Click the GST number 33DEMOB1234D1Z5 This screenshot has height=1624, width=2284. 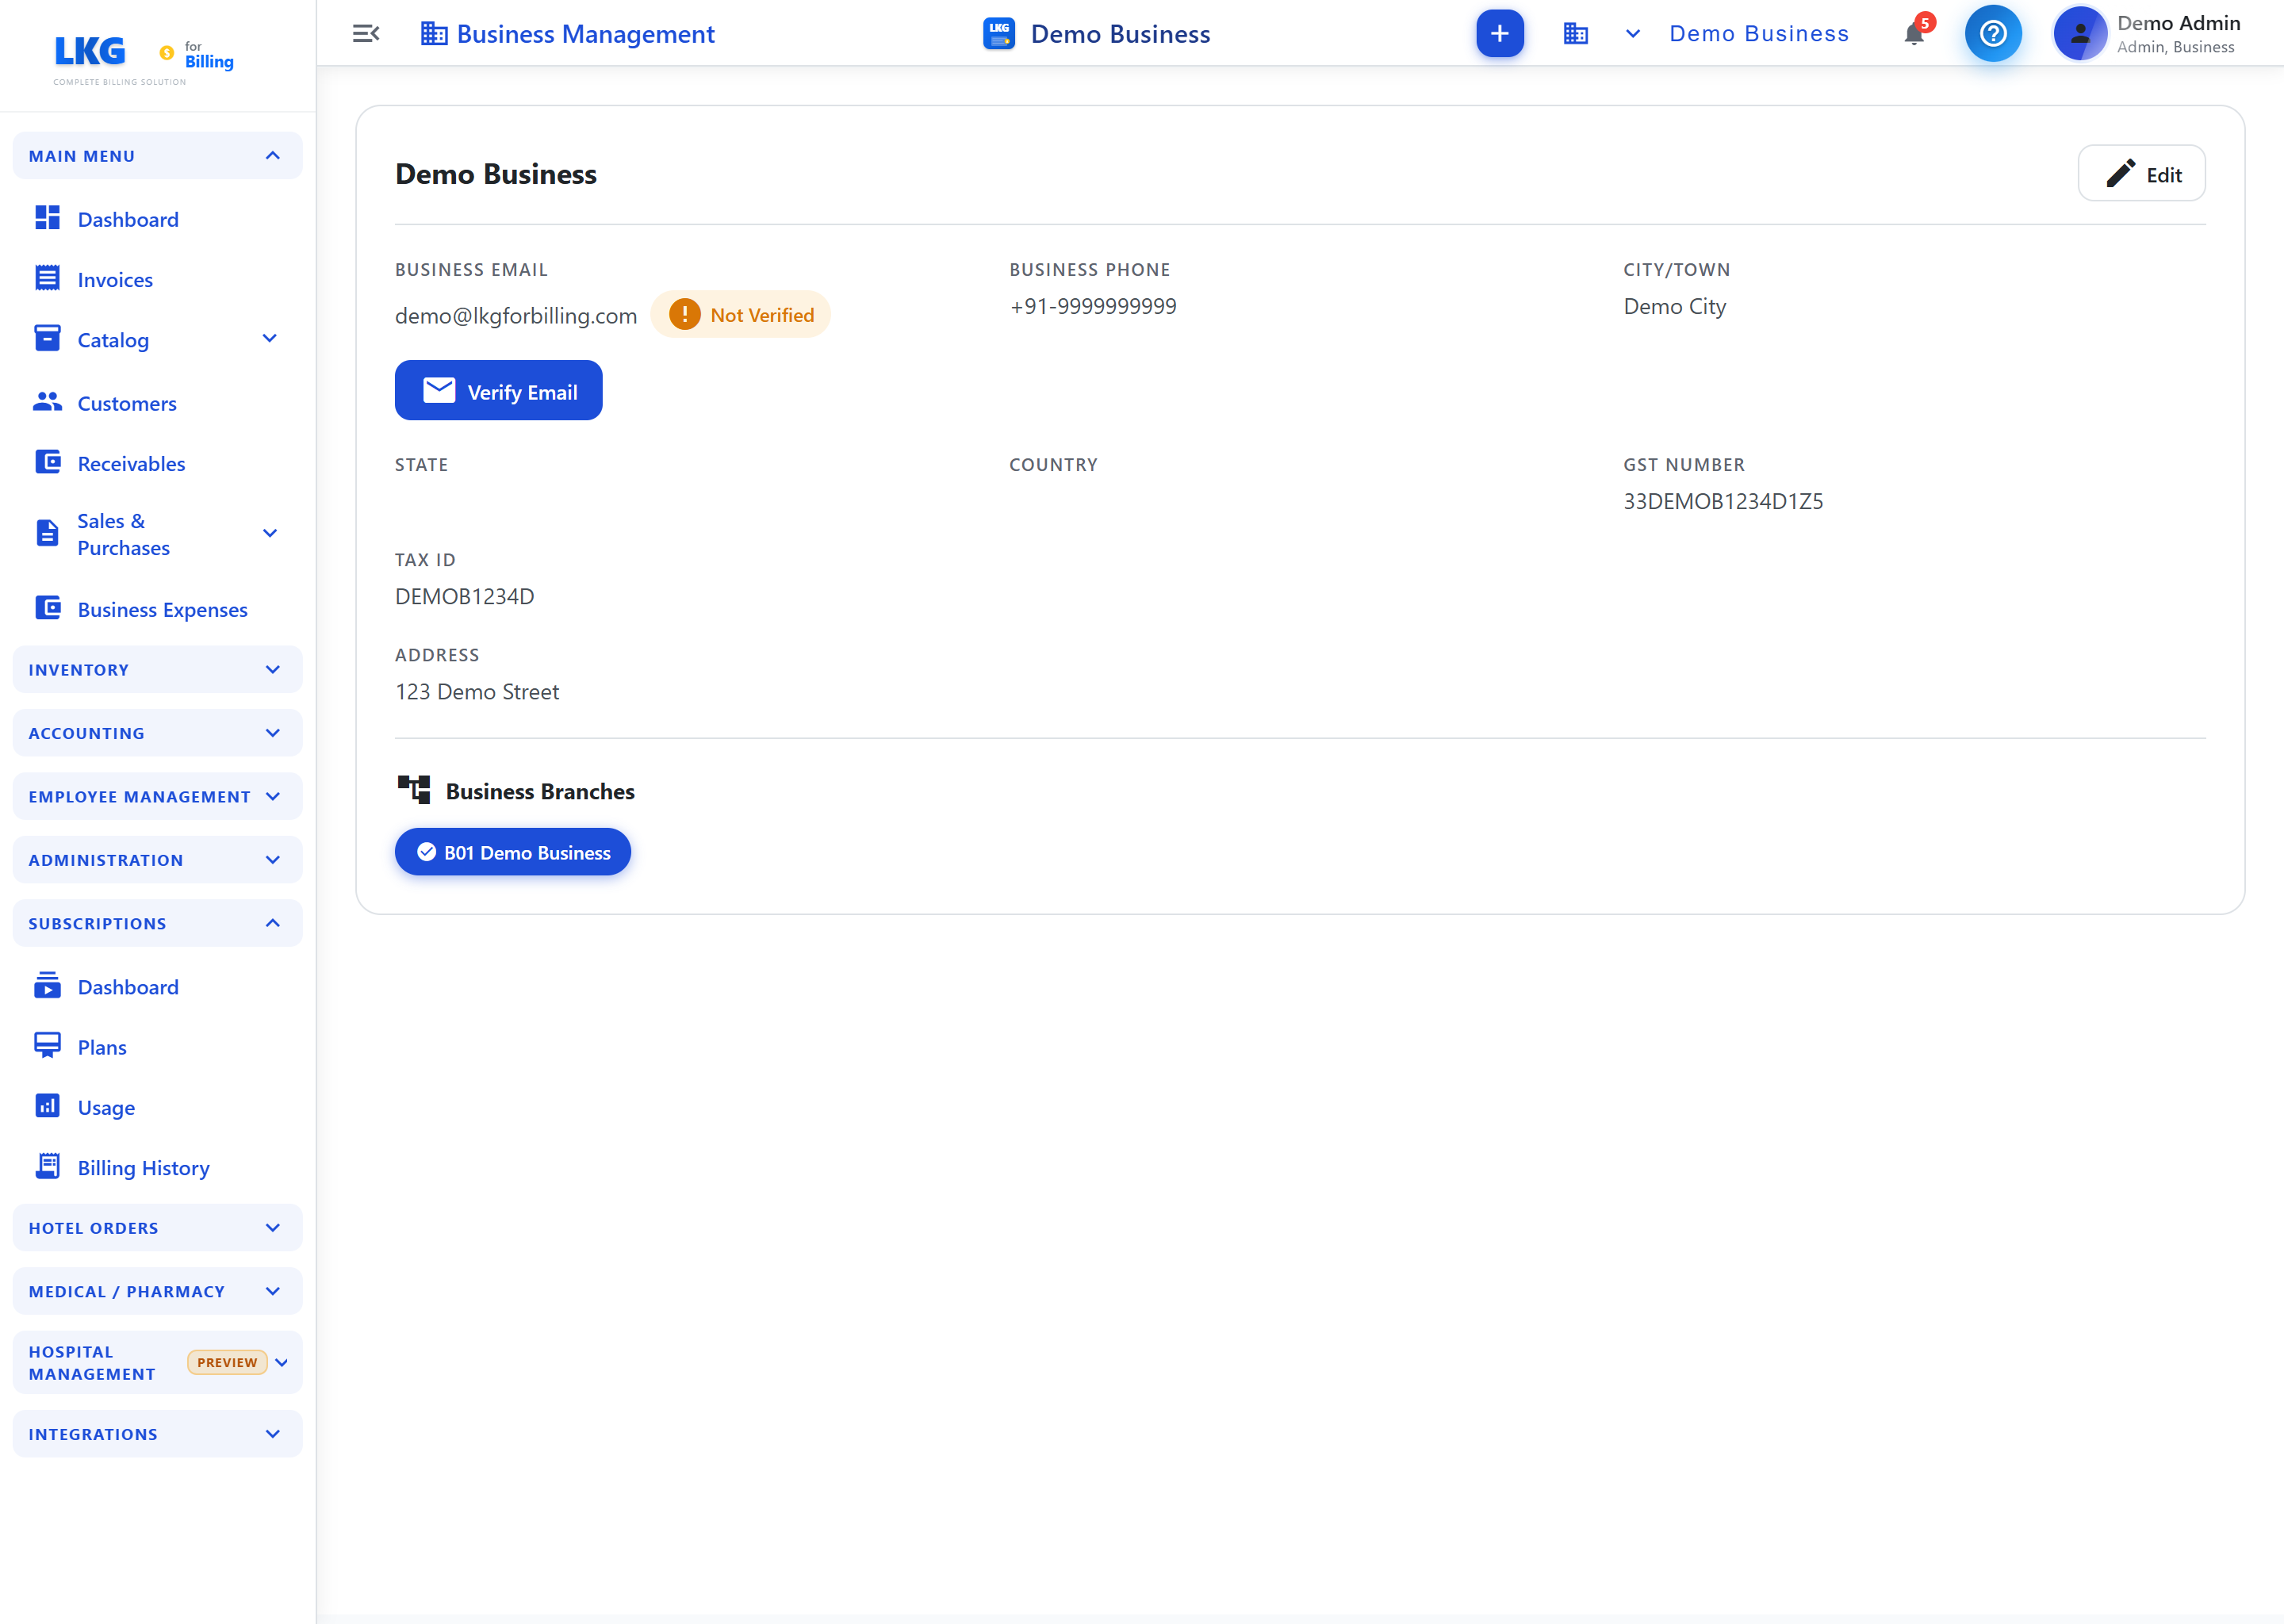pyautogui.click(x=1723, y=501)
